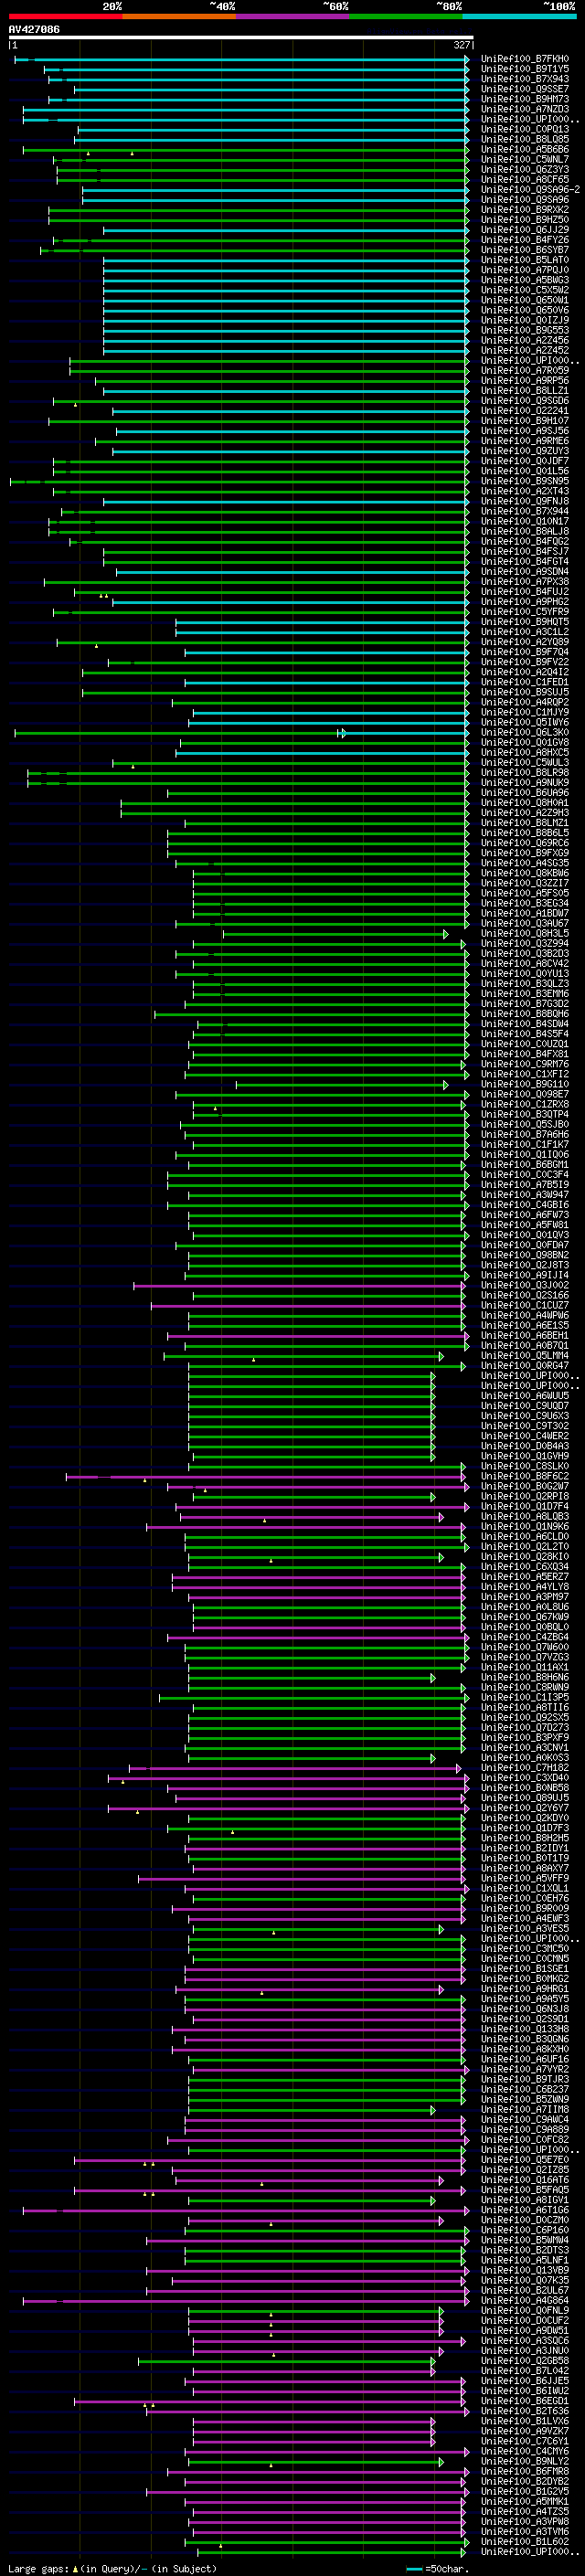The height and width of the screenshot is (2576, 585).
Task: Select the UniRef100_Q6JJ29 label
Action: [525, 230]
